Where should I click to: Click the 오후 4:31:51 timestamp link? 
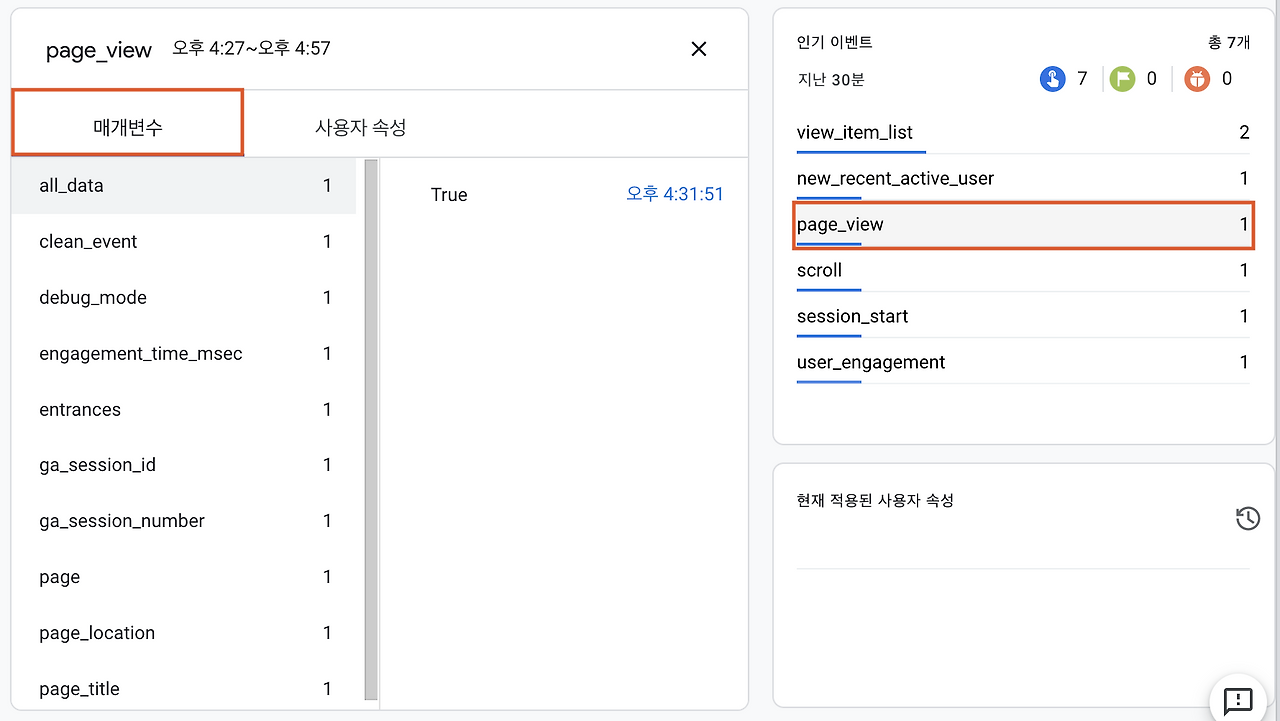674,194
